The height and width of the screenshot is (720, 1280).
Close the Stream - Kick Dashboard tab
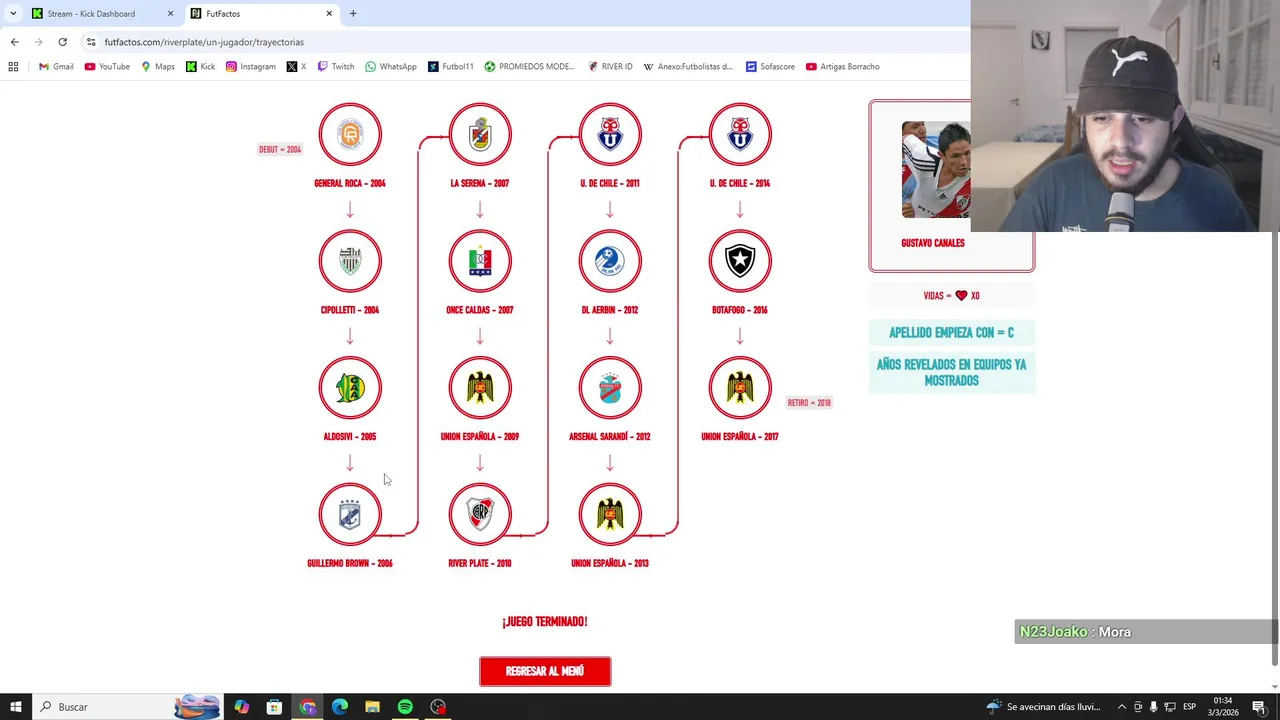170,14
